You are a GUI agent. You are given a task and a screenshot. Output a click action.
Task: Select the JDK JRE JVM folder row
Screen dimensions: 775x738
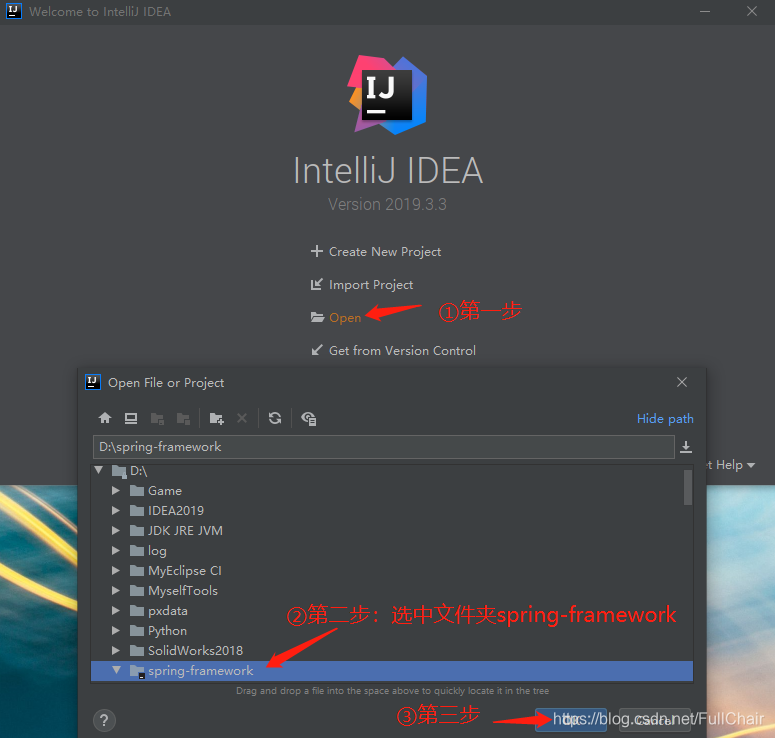tap(392, 530)
